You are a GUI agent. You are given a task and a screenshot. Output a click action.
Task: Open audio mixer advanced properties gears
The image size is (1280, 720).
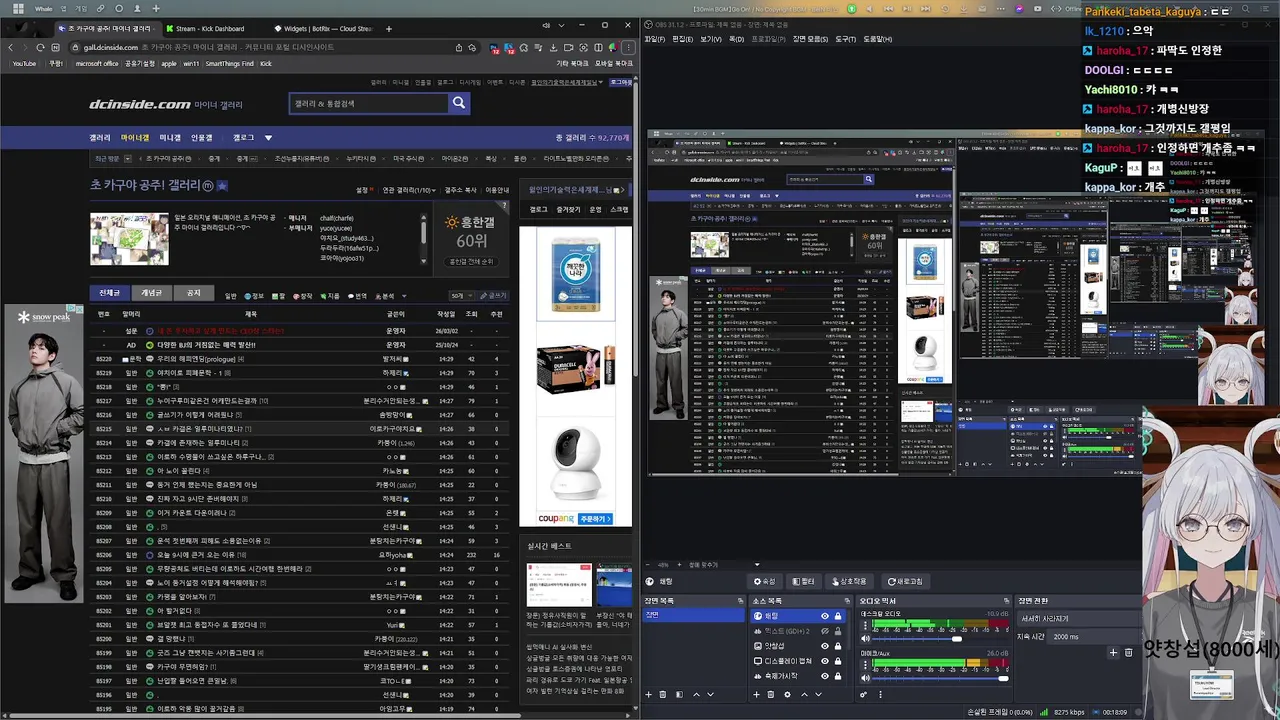click(863, 695)
